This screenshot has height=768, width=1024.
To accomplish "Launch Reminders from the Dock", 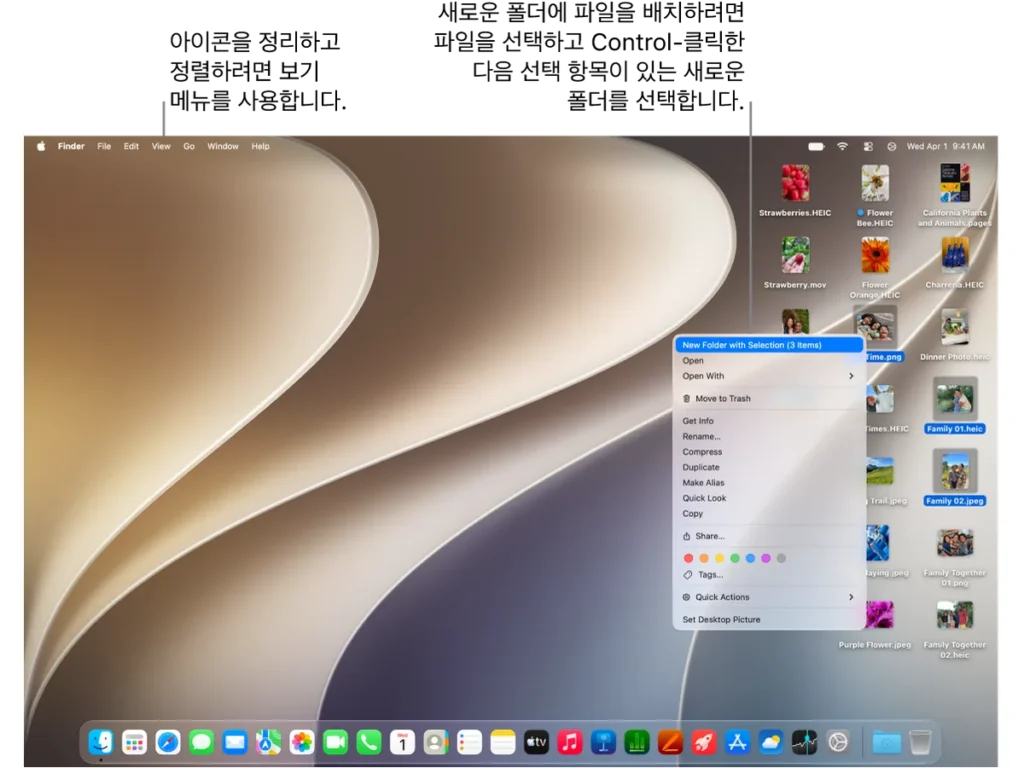I will click(470, 743).
